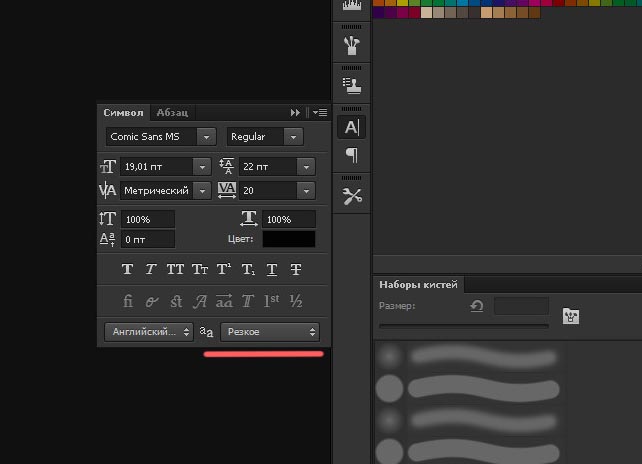Open the Английский language selector
The width and height of the screenshot is (642, 464).
coord(148,332)
